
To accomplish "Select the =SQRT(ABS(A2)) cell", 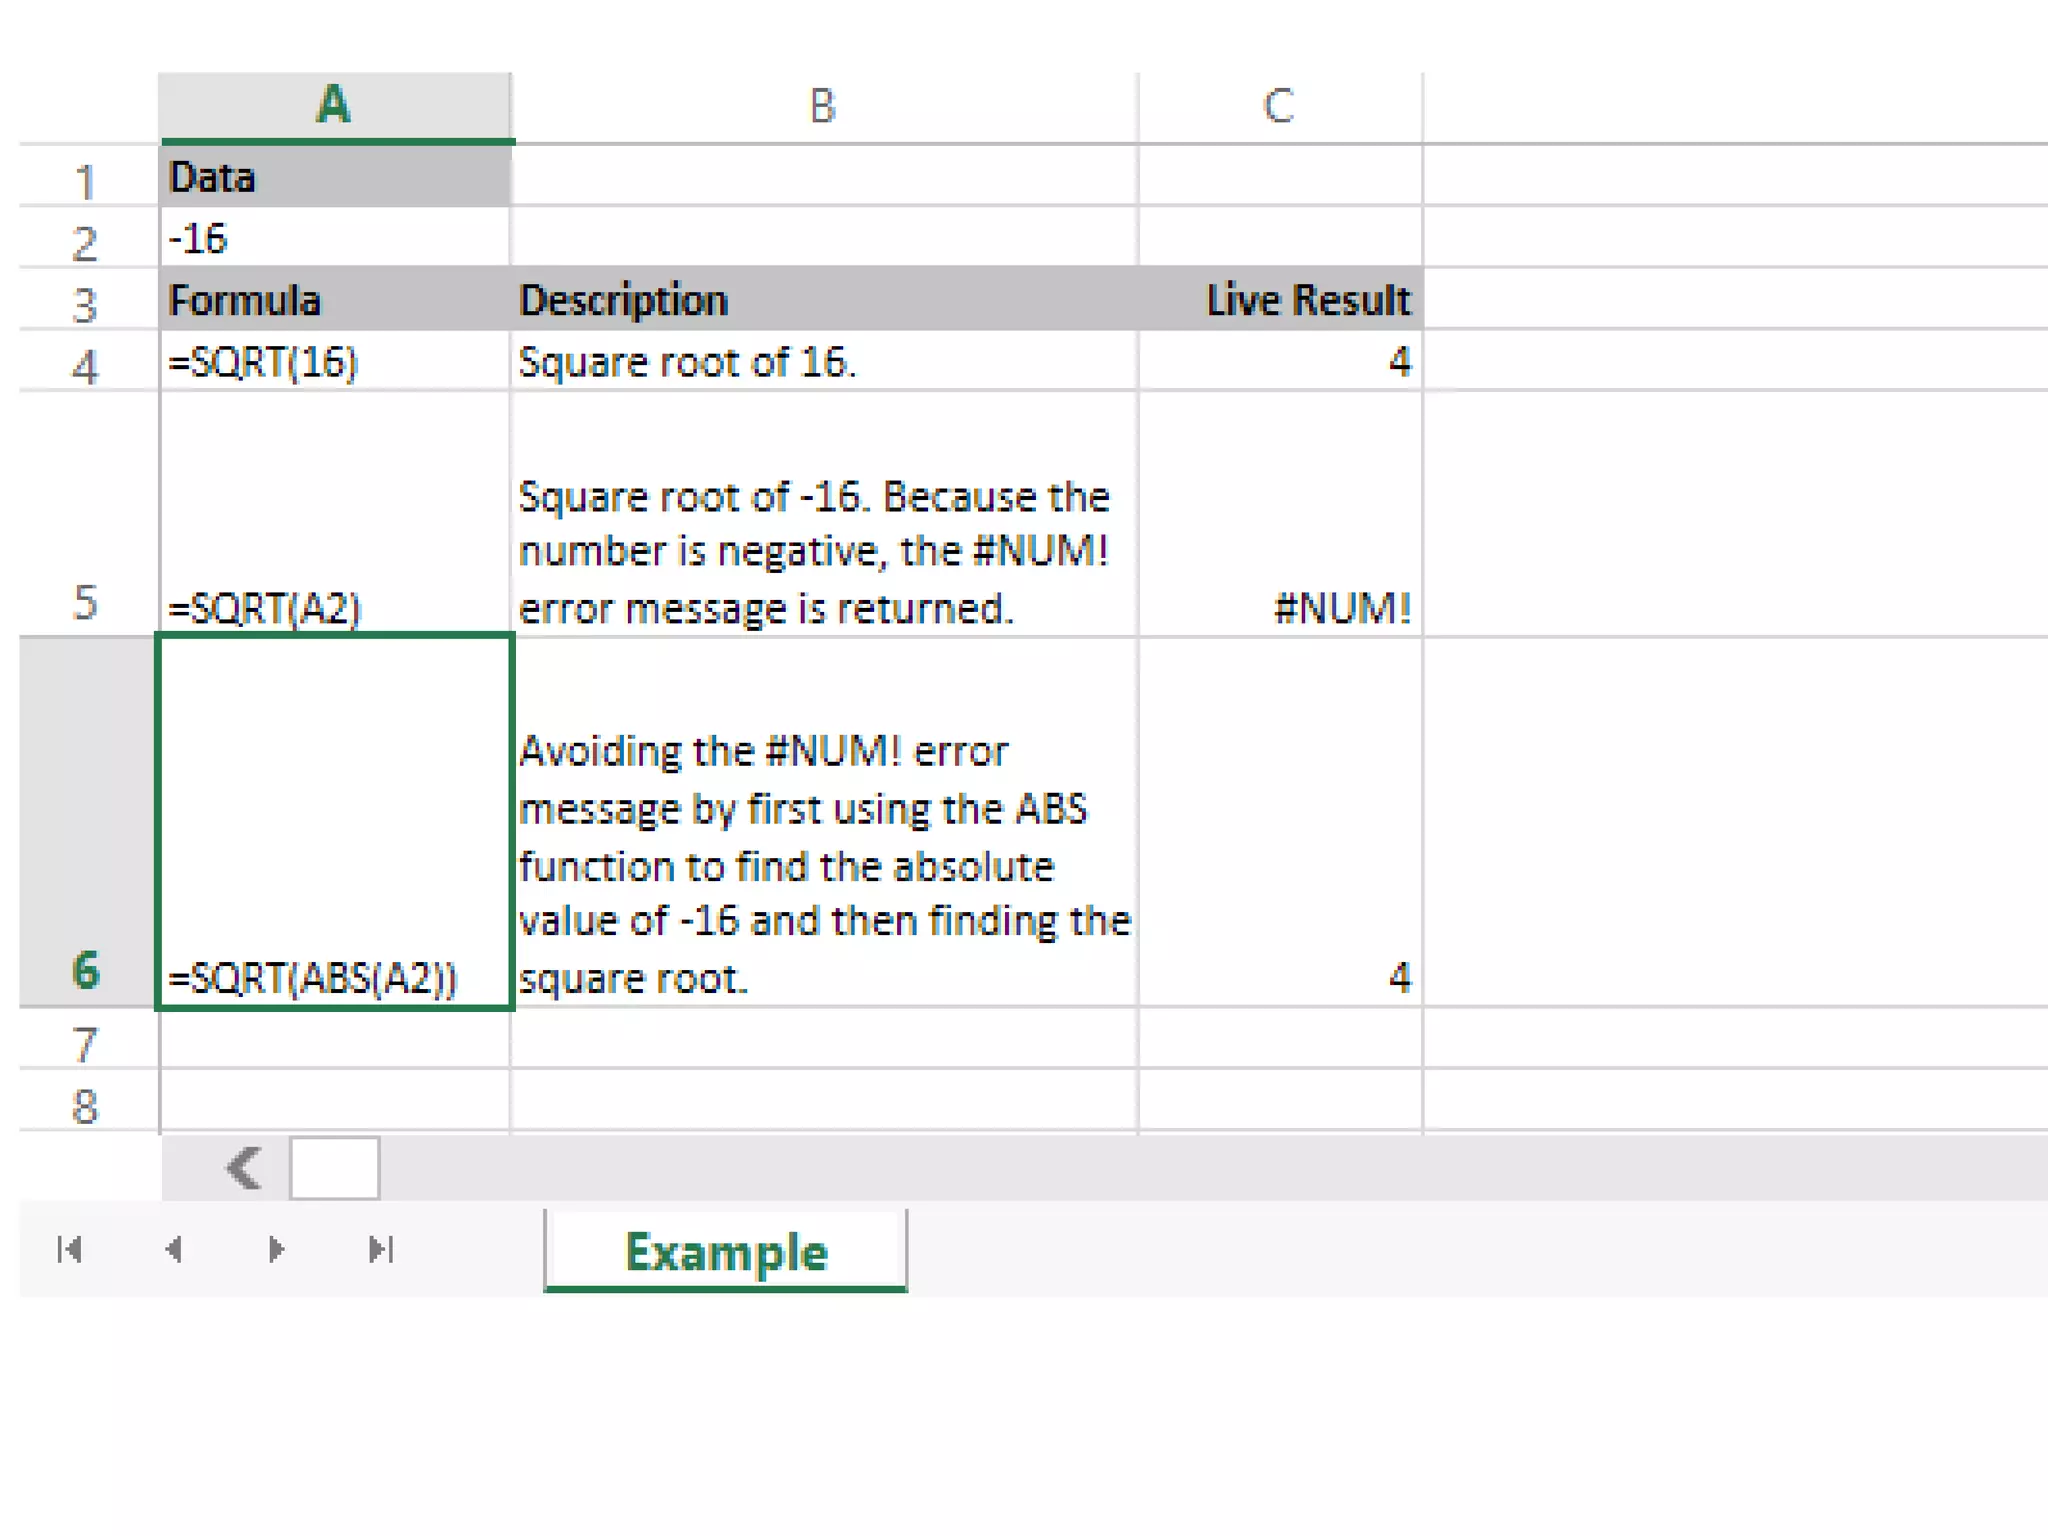I will (335, 822).
